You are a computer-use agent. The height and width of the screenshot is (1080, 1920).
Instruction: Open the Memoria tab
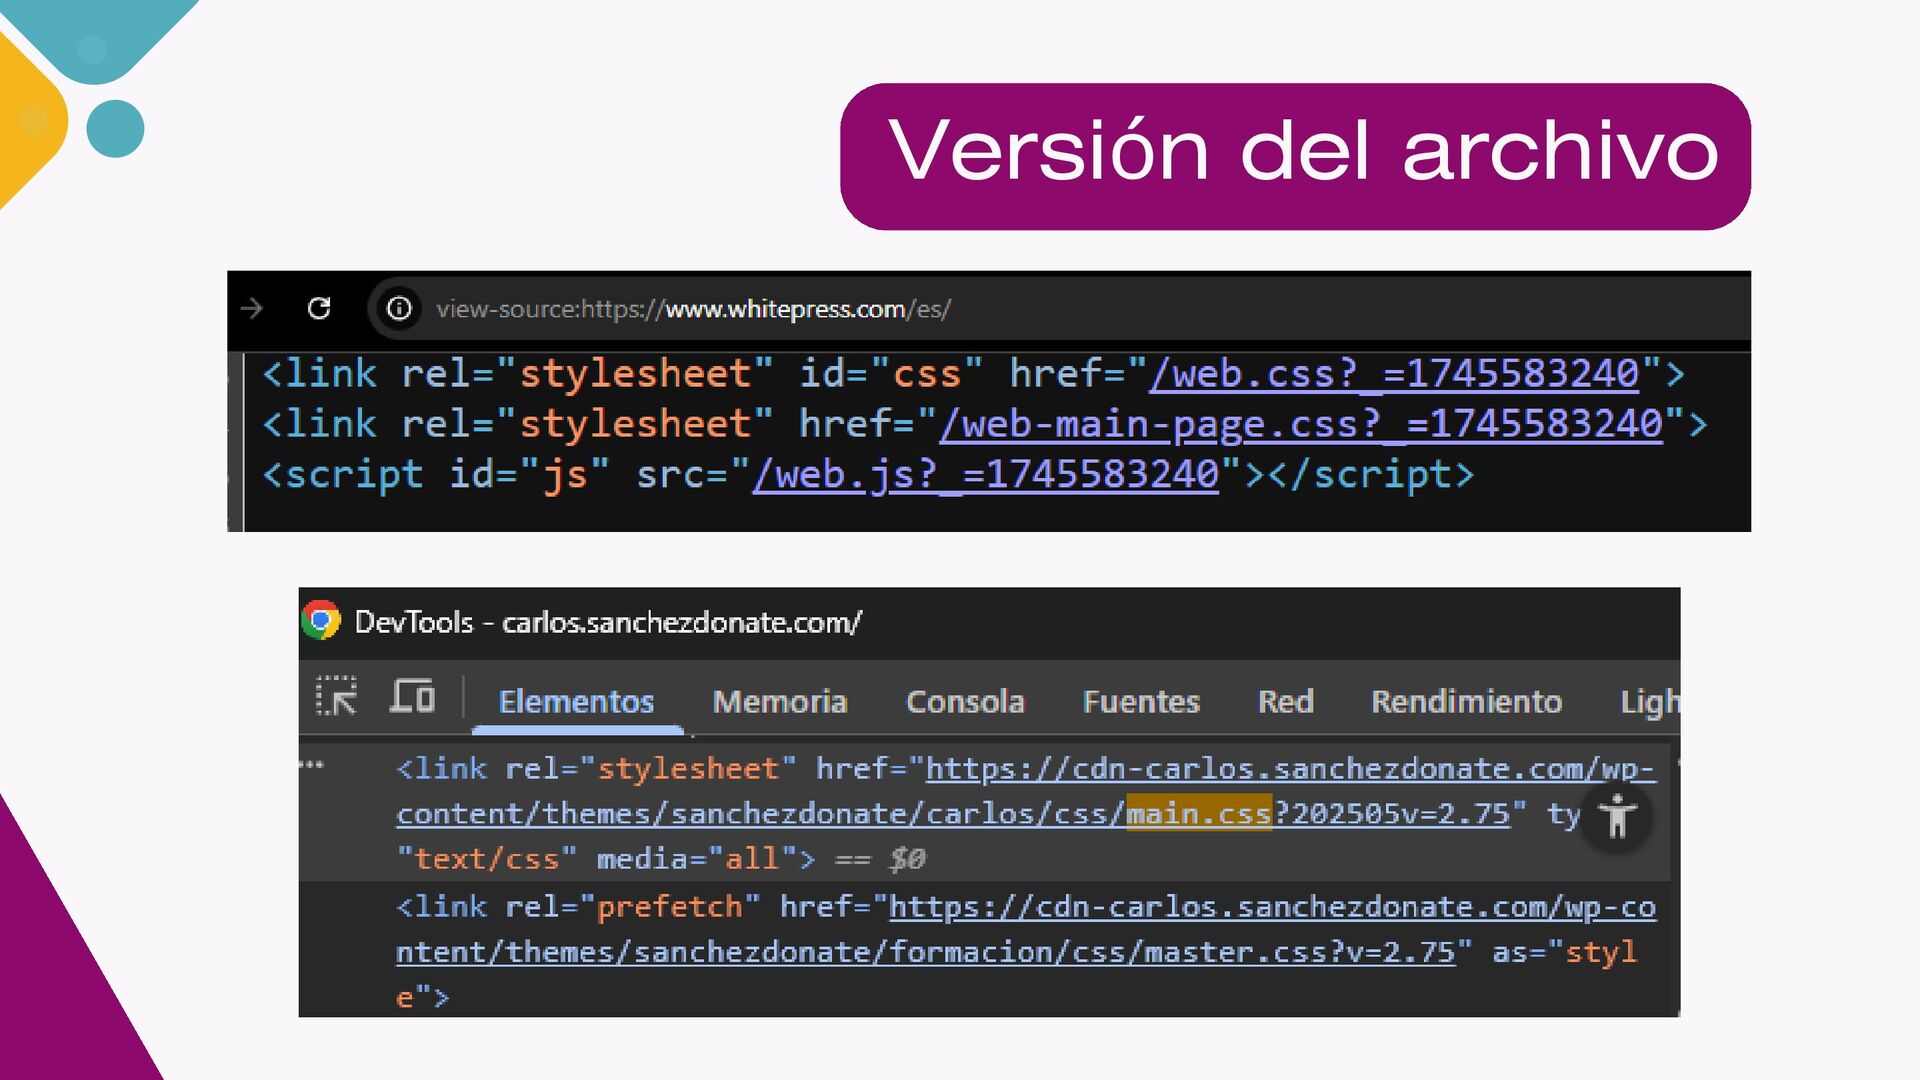(779, 701)
